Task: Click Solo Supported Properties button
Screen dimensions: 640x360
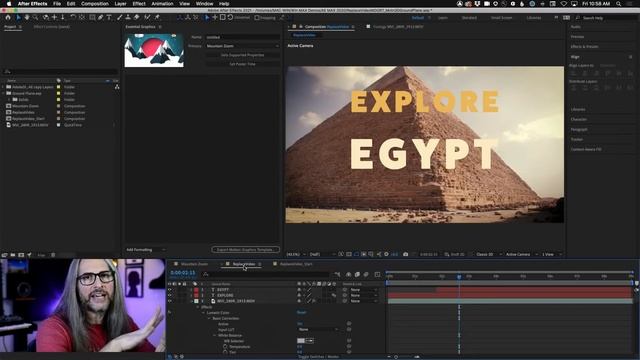Action: tap(242, 55)
